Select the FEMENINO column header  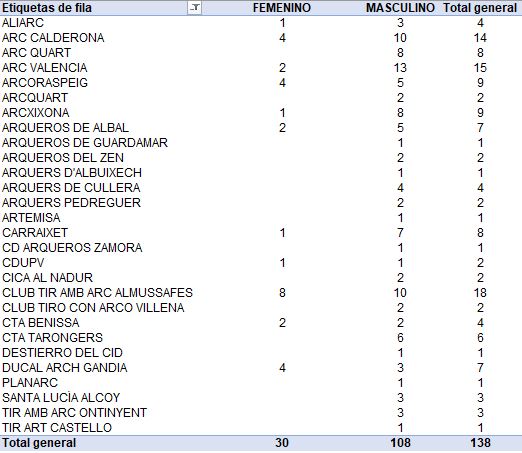pos(282,8)
